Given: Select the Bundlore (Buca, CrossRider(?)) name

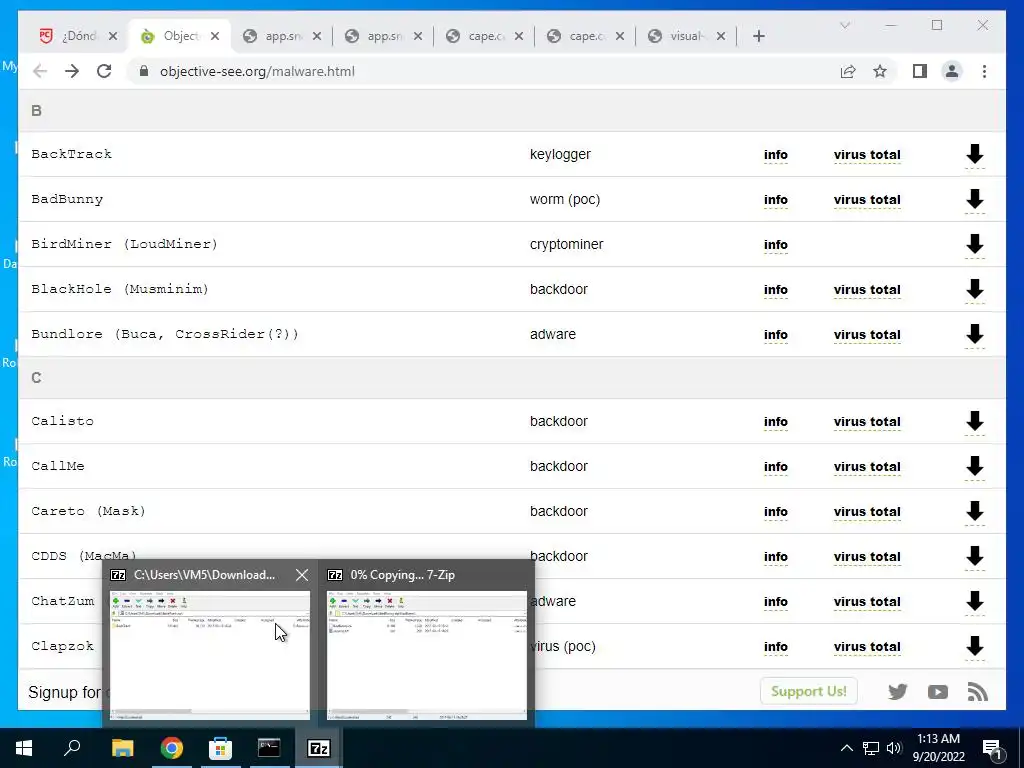Looking at the screenshot, I should point(165,334).
